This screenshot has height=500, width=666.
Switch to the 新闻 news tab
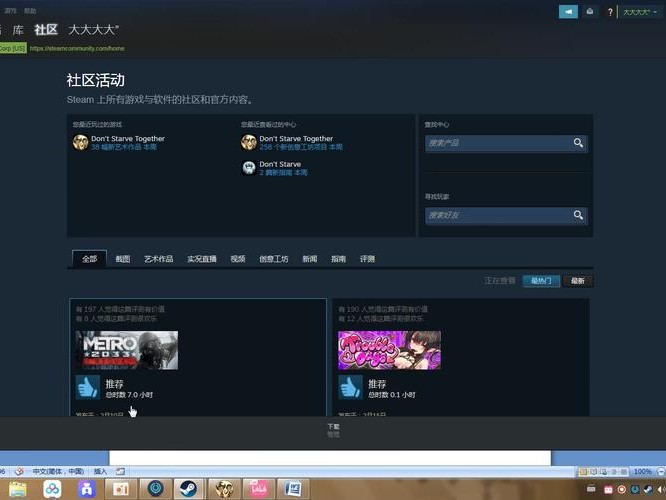point(310,259)
